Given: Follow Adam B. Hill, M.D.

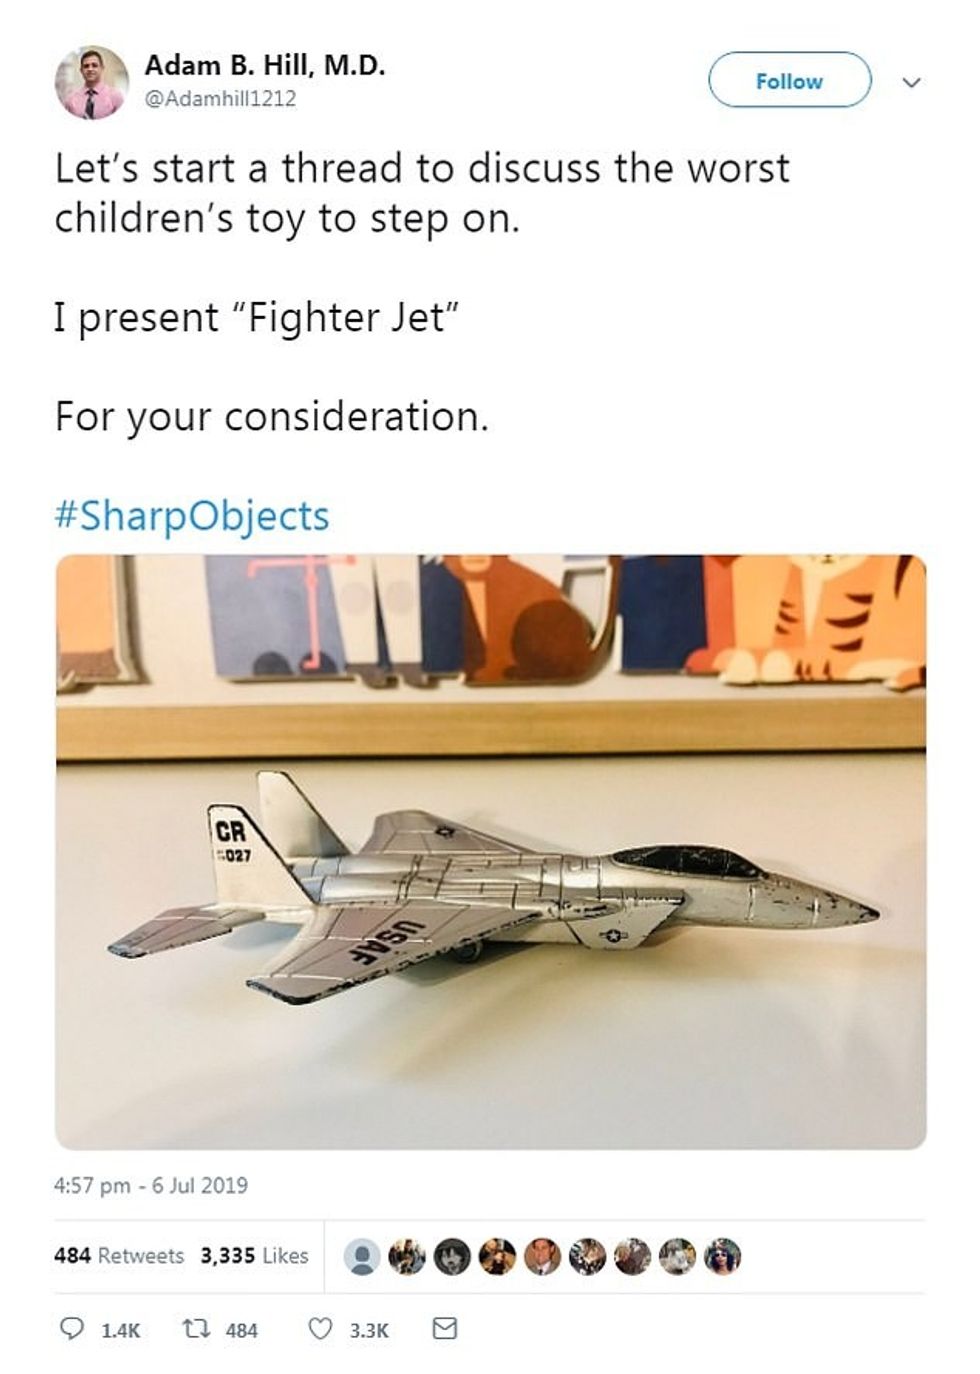Looking at the screenshot, I should (789, 81).
